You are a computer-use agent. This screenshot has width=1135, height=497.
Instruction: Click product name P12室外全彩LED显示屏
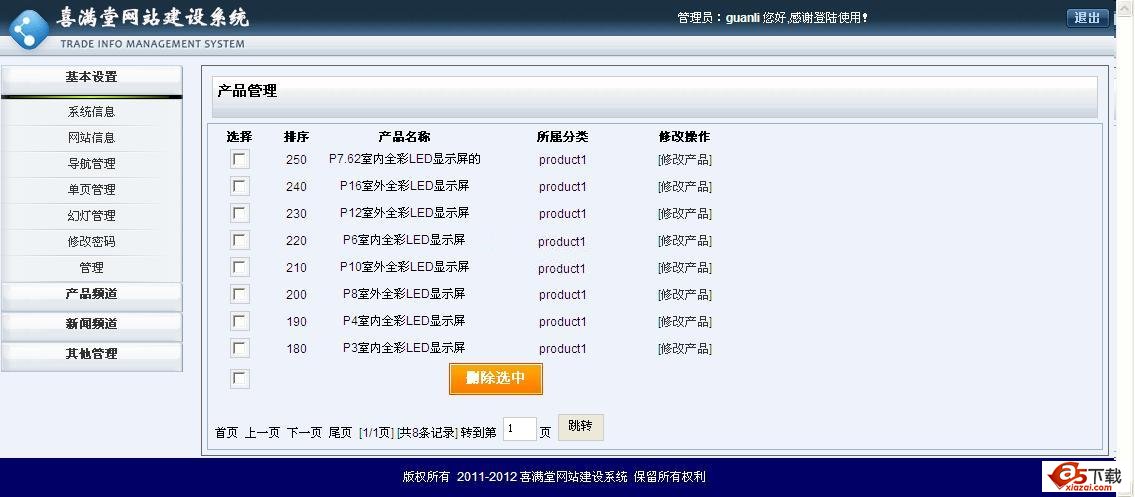coord(405,213)
